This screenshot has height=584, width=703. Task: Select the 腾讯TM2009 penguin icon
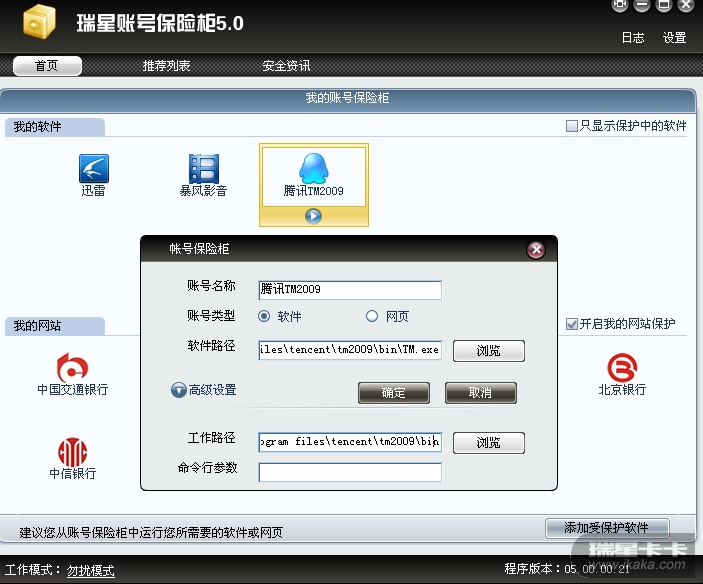313,169
